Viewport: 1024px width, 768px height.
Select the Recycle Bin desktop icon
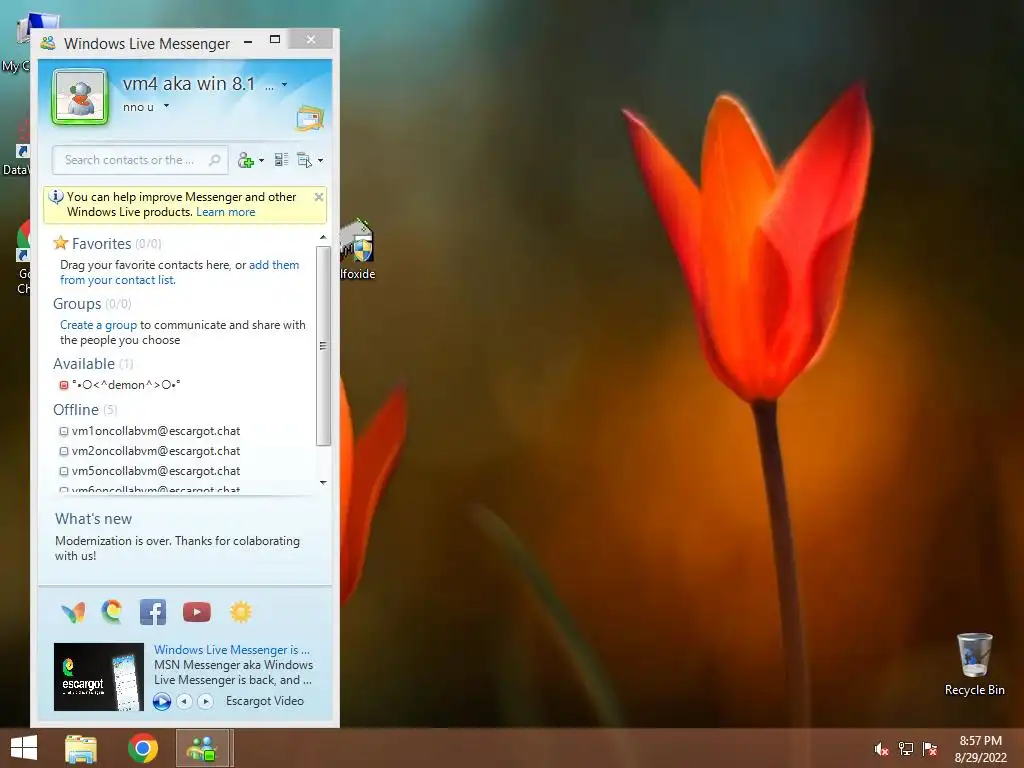[x=974, y=665]
